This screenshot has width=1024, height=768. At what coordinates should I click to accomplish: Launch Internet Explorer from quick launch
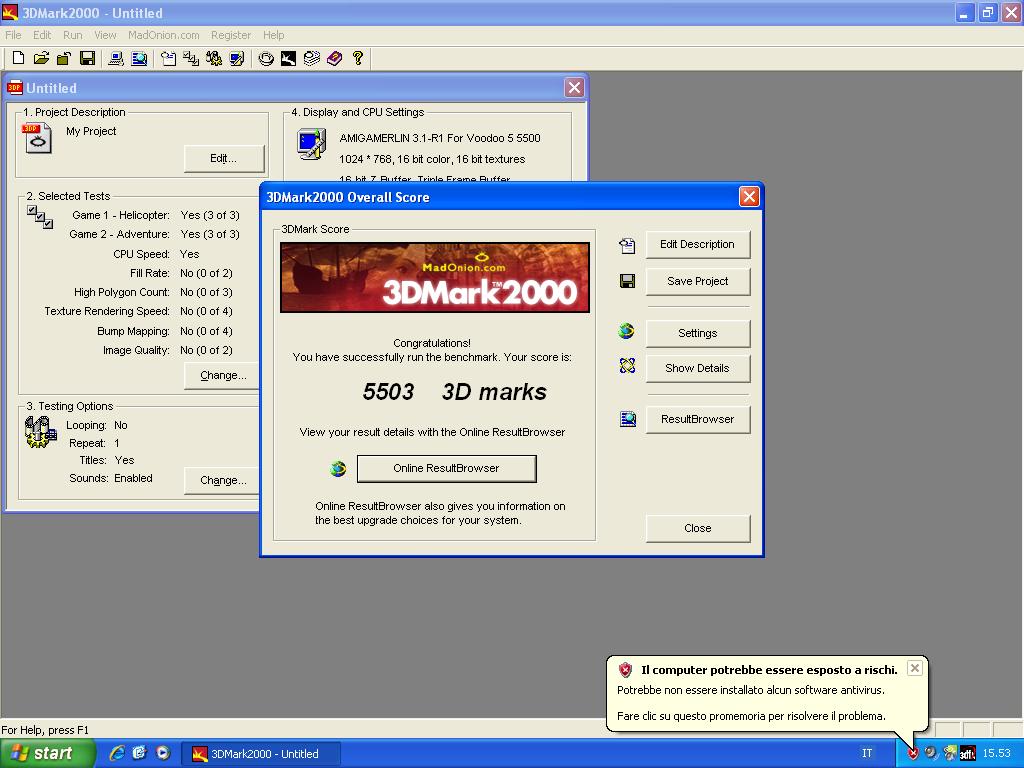118,753
